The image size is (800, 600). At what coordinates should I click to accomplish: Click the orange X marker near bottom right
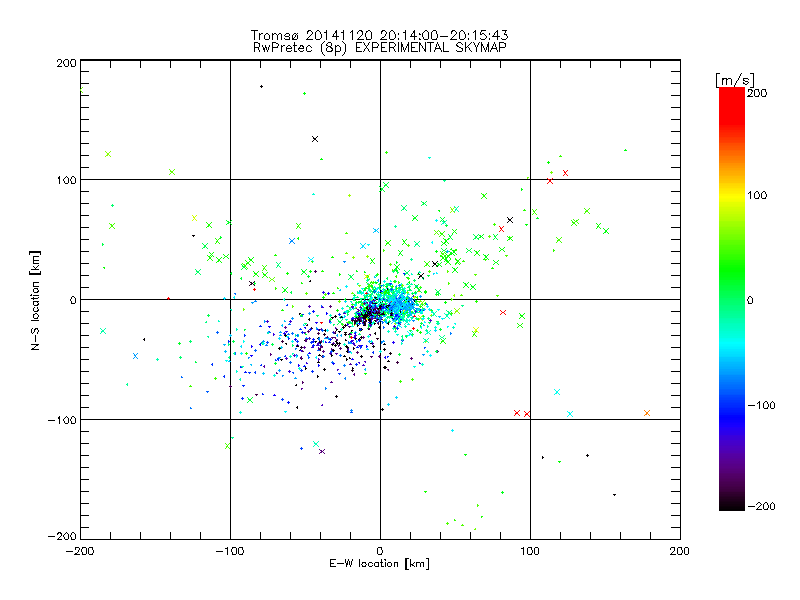pyautogui.click(x=647, y=413)
